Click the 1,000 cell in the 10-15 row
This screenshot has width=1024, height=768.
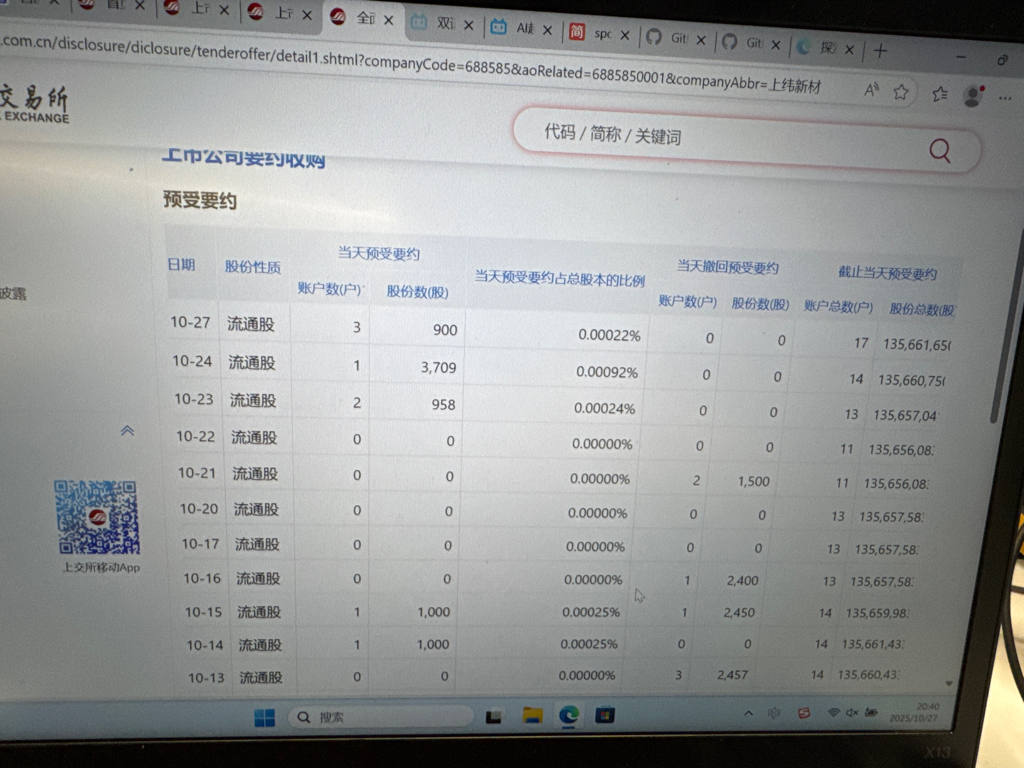click(434, 612)
